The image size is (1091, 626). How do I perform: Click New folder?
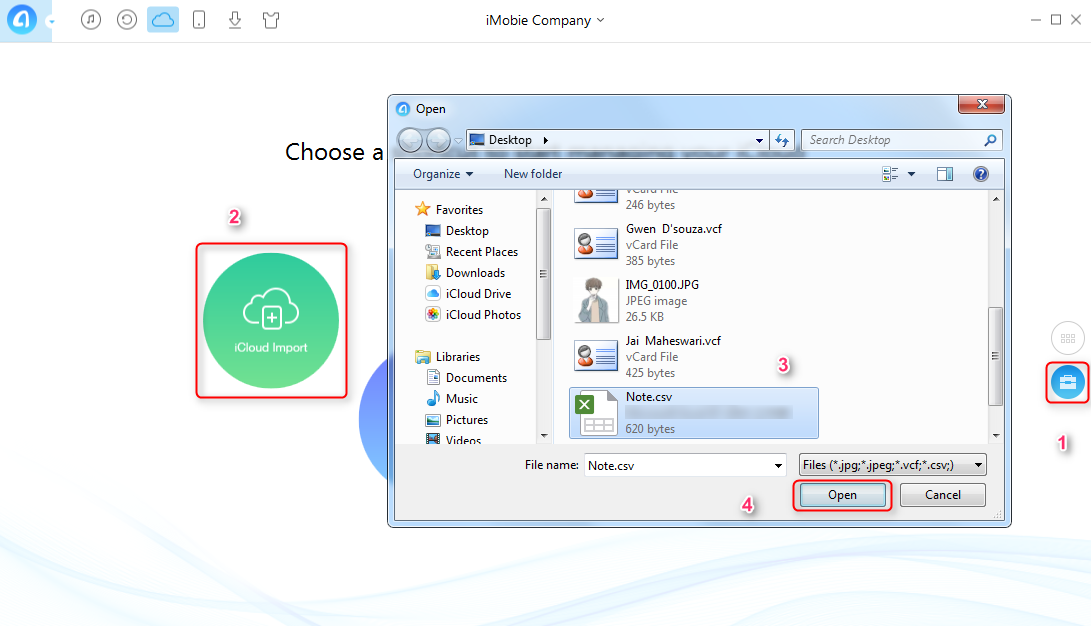(533, 174)
